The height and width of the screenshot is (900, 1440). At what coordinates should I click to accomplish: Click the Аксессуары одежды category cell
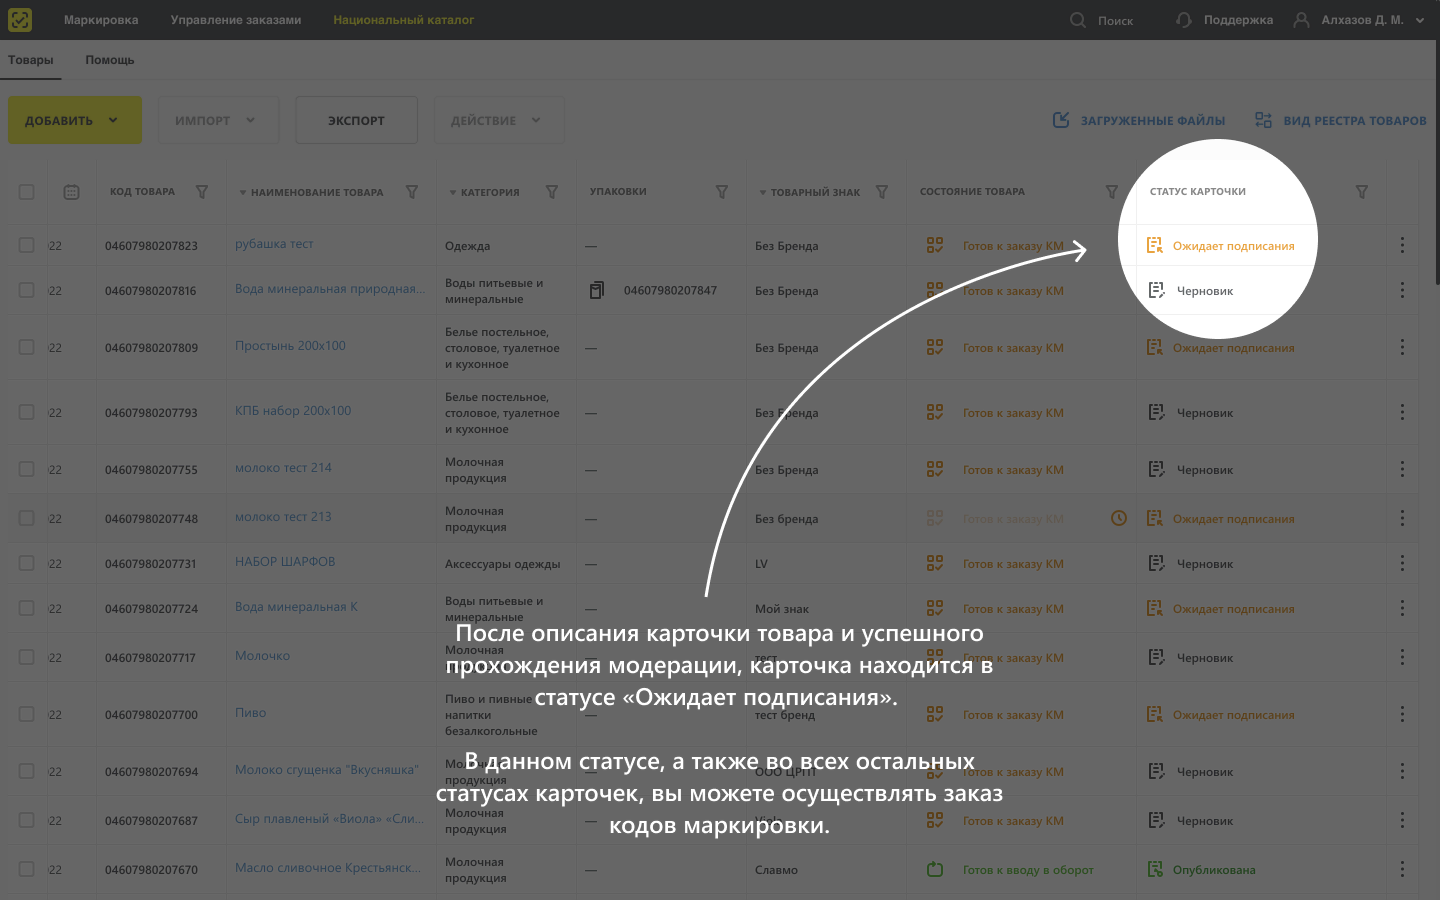click(502, 564)
